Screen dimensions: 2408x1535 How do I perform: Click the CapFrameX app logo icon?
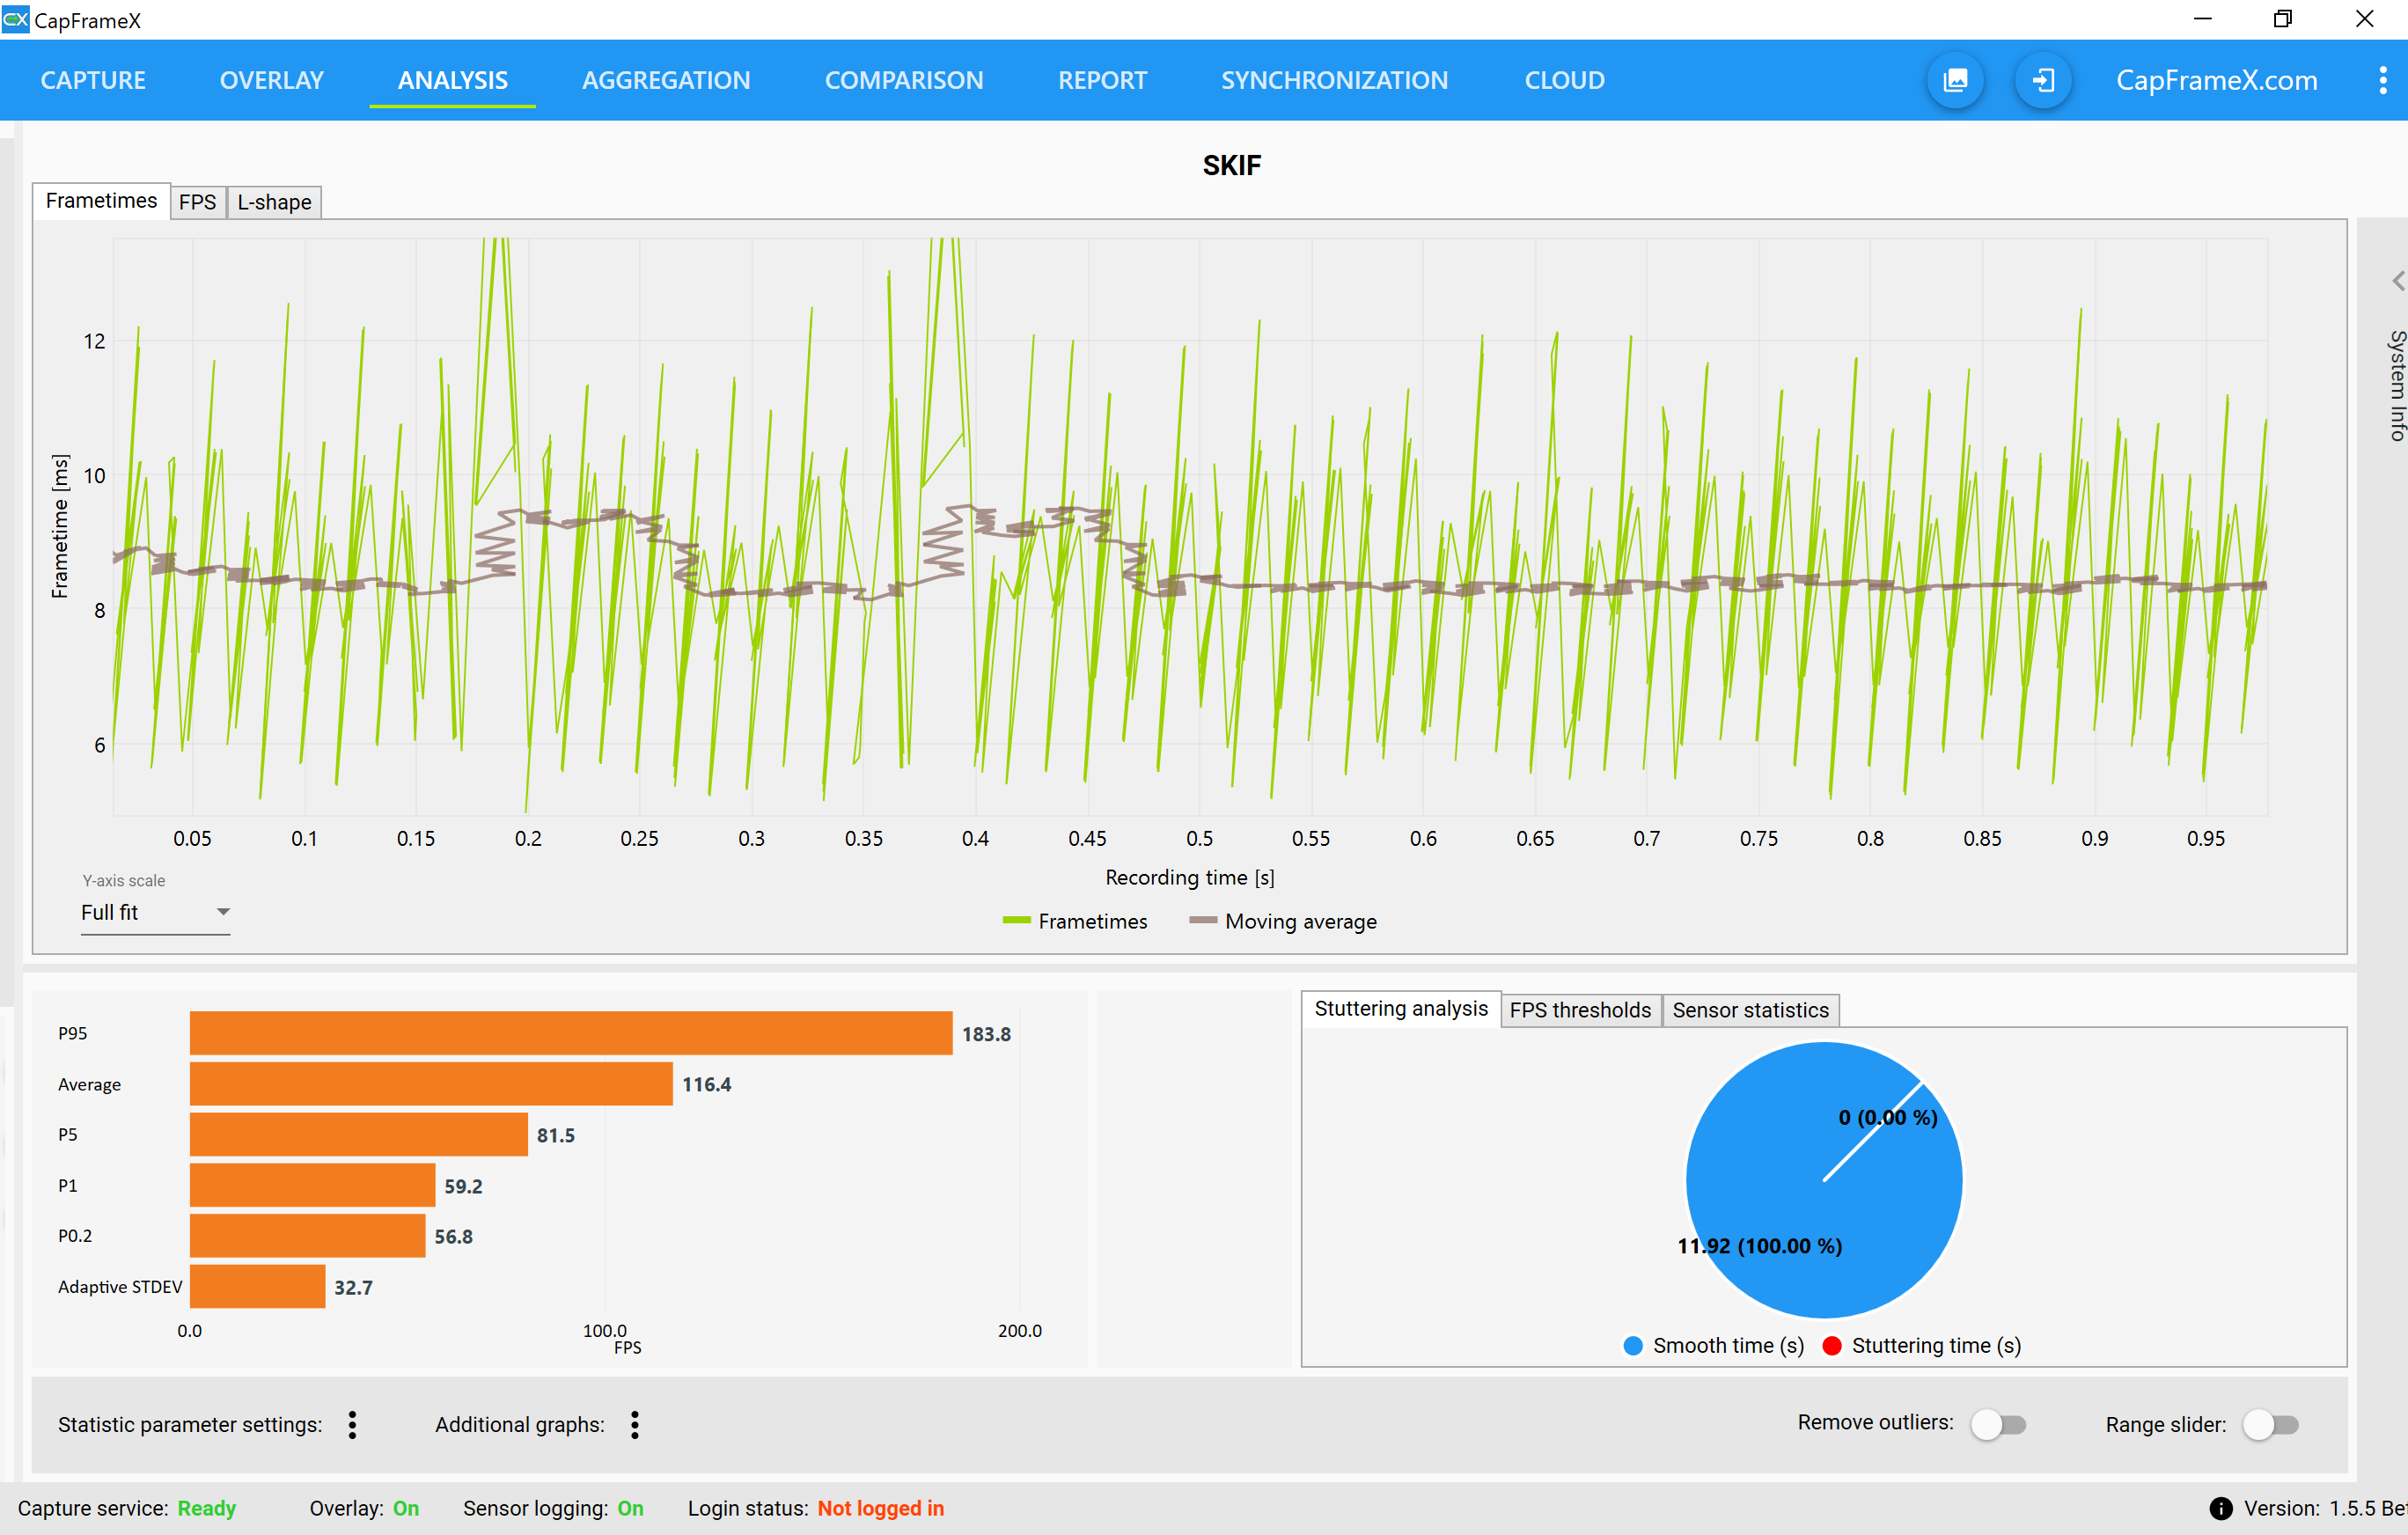click(16, 19)
